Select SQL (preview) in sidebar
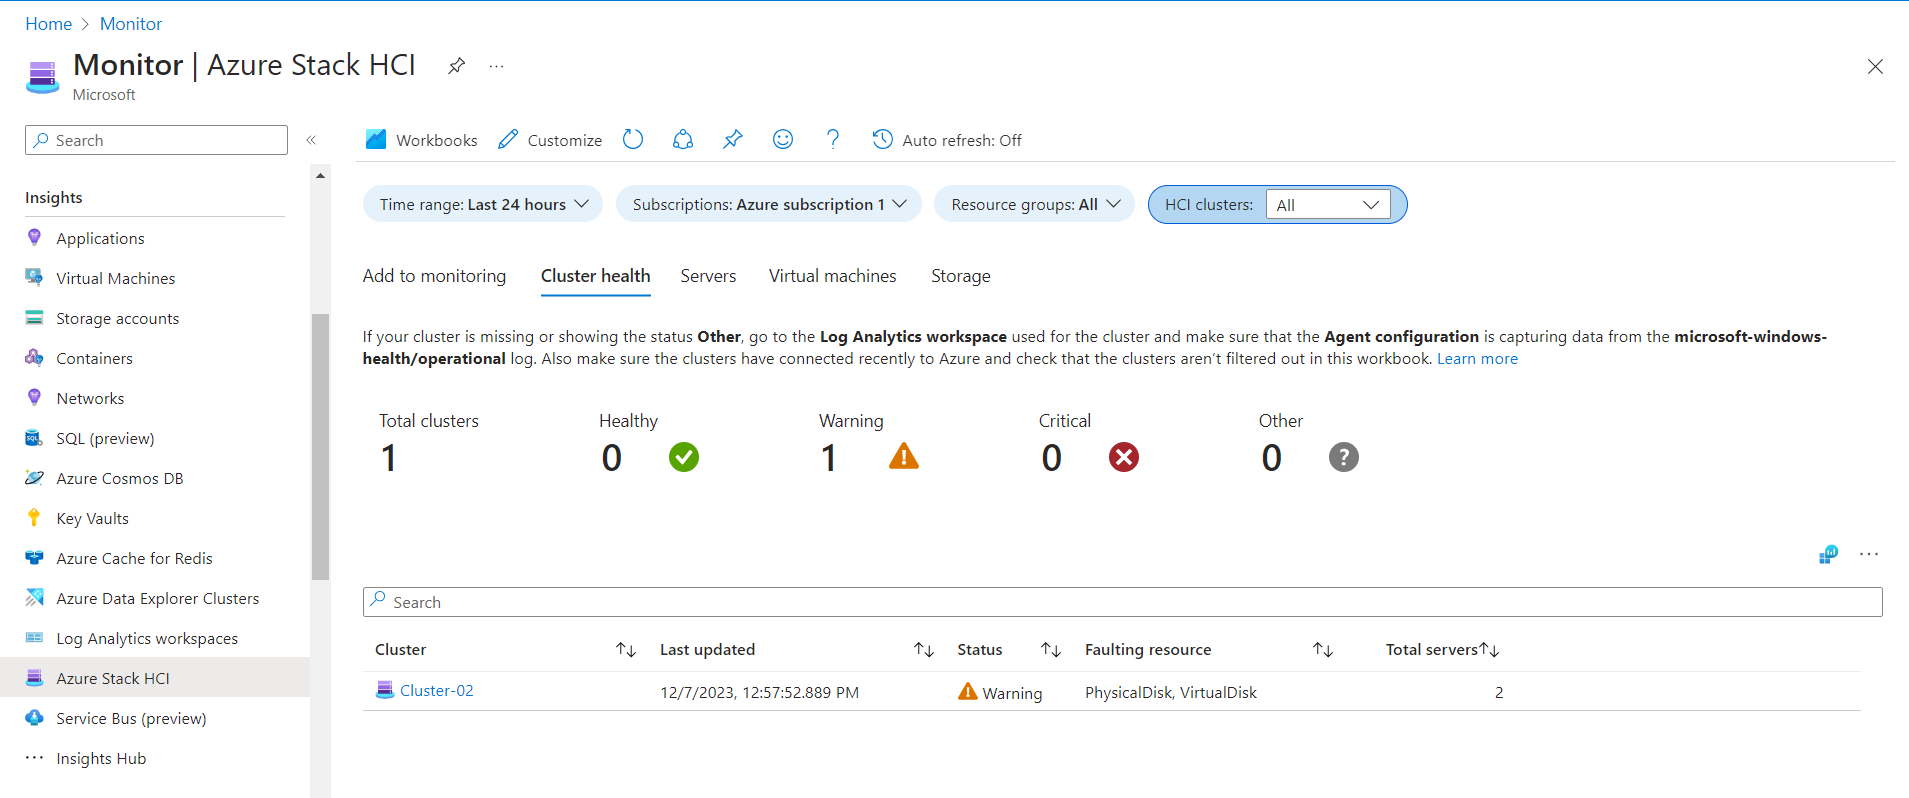 [105, 438]
